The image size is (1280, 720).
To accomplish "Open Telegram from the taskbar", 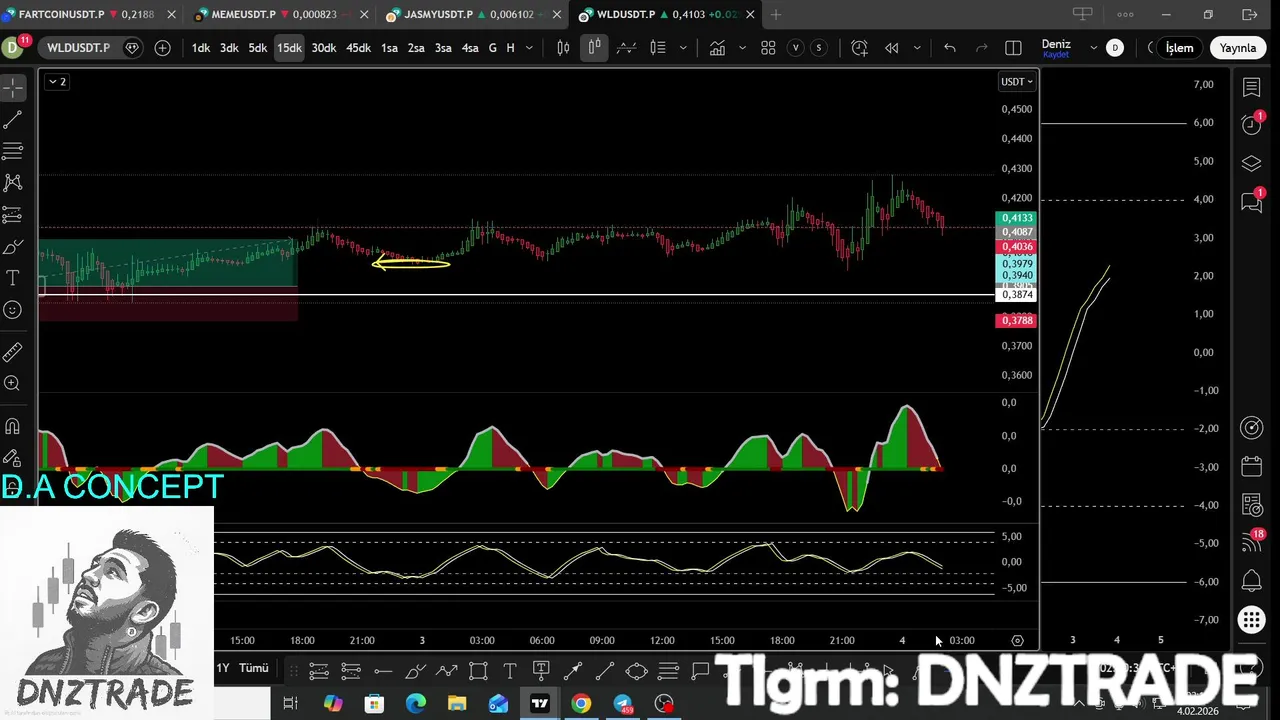I will pyautogui.click(x=623, y=704).
